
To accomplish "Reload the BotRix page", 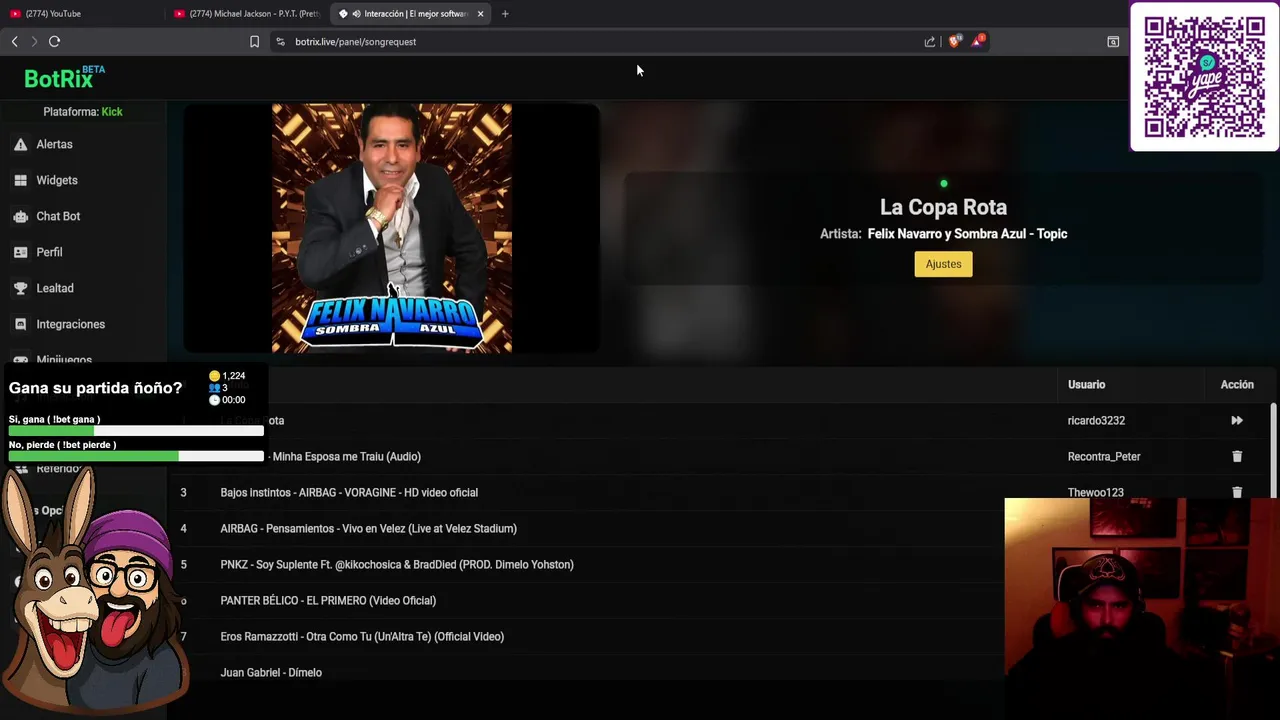I will (x=54, y=41).
